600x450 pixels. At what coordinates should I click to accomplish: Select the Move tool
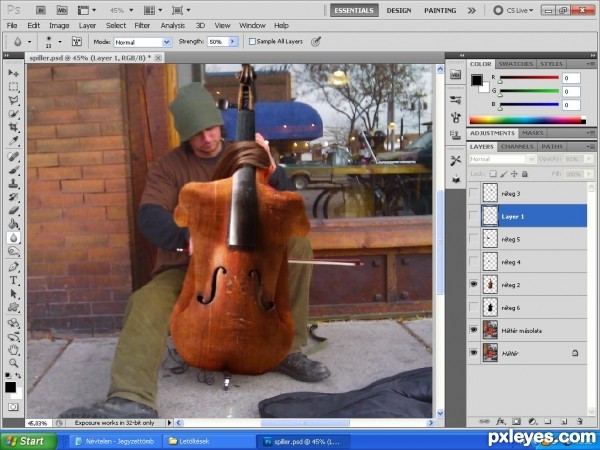(x=13, y=73)
